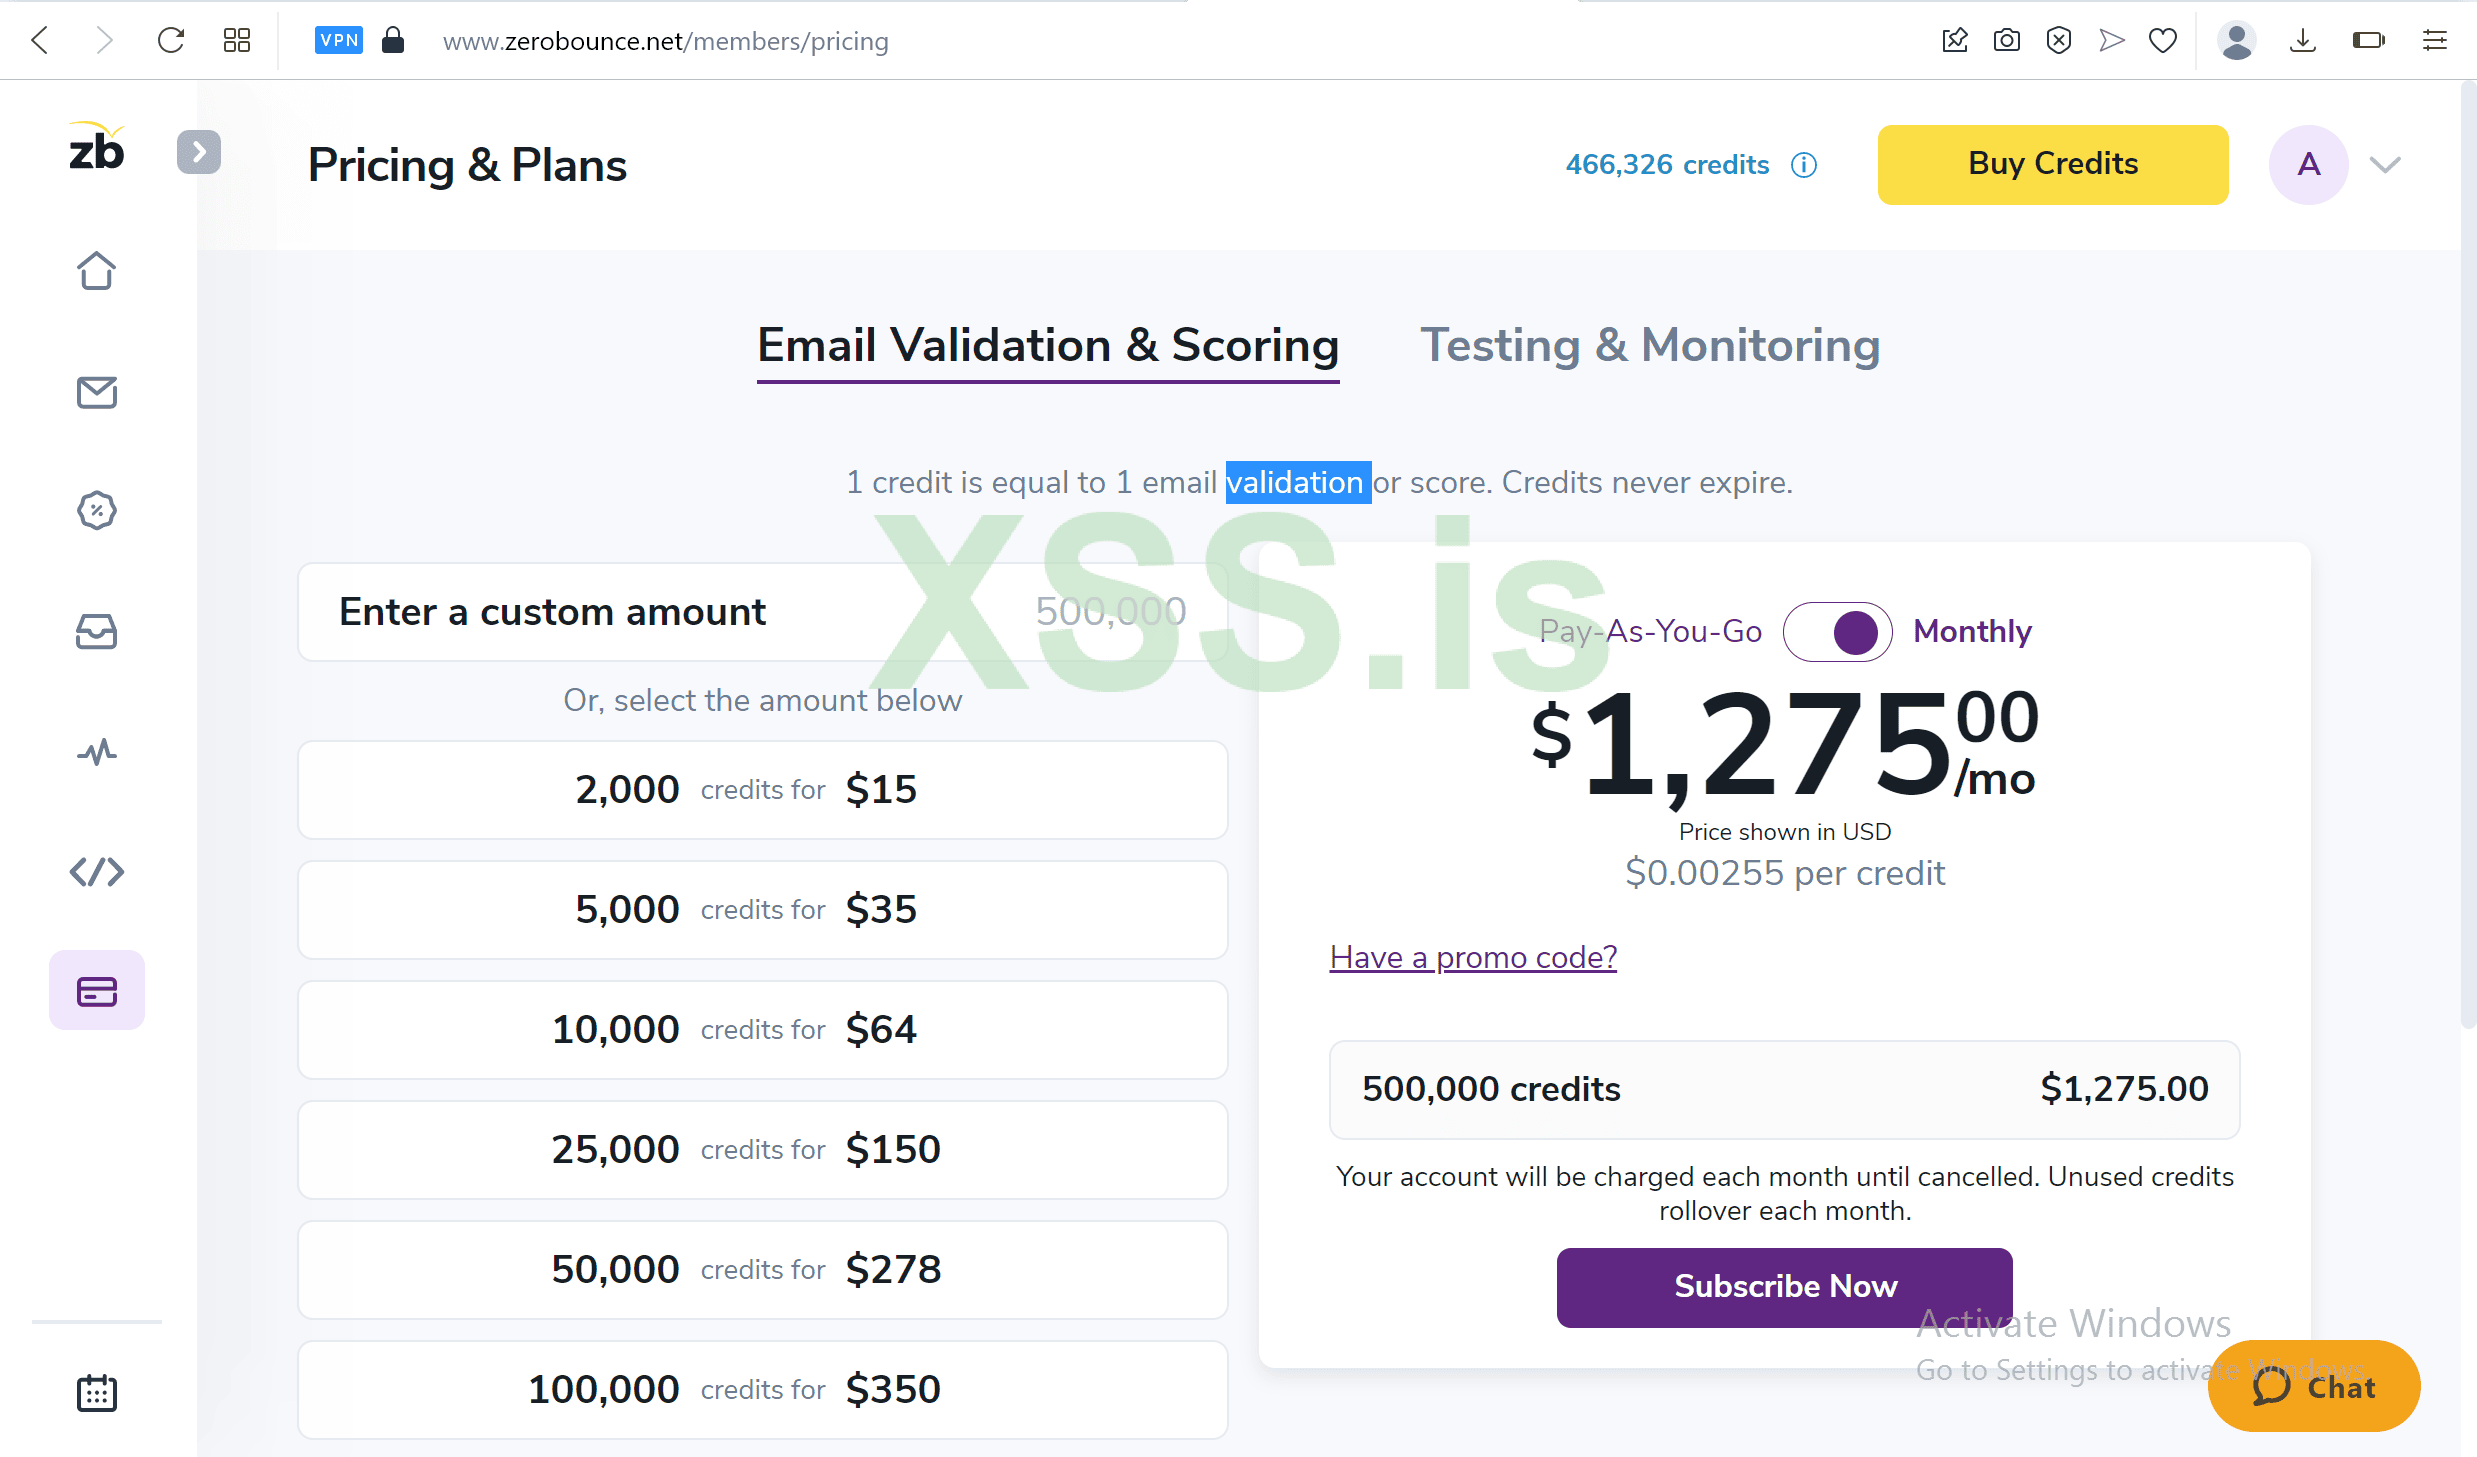Open the email validation envelope icon
Viewport: 2477px width, 1457px height.
tap(96, 392)
